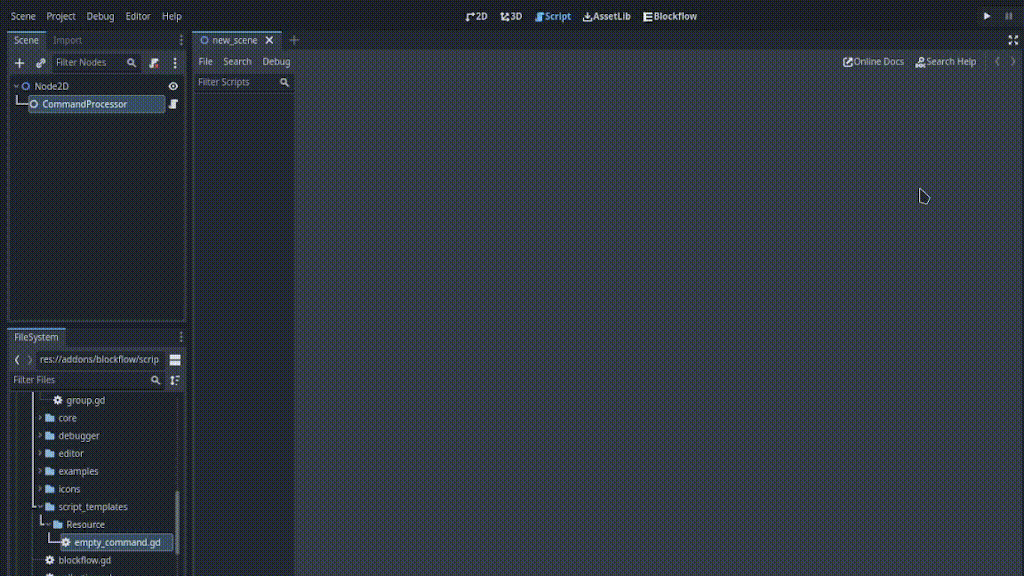Toggle visibility of Node2D
The width and height of the screenshot is (1024, 576).
point(173,86)
